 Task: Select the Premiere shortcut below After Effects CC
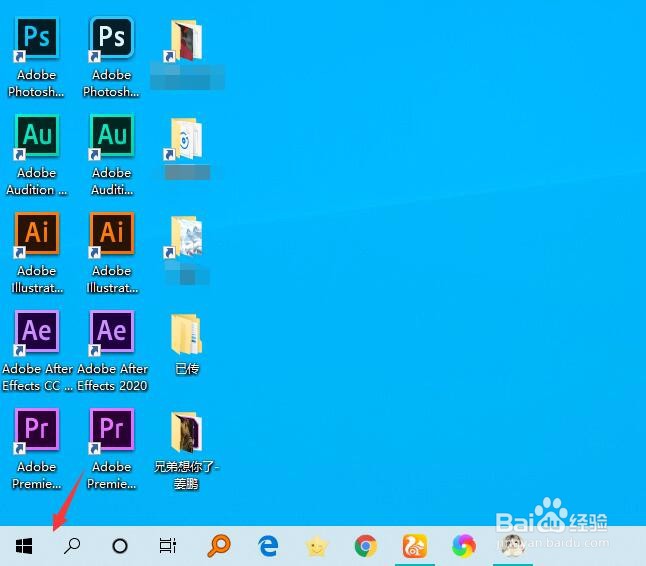[x=37, y=449]
